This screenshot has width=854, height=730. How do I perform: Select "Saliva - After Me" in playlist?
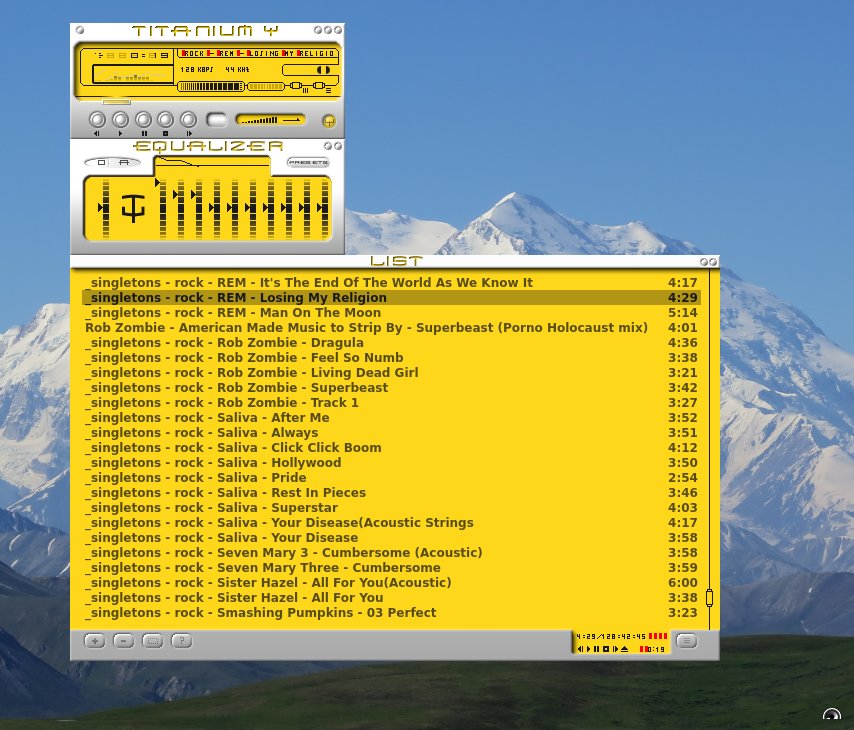tap(391, 417)
